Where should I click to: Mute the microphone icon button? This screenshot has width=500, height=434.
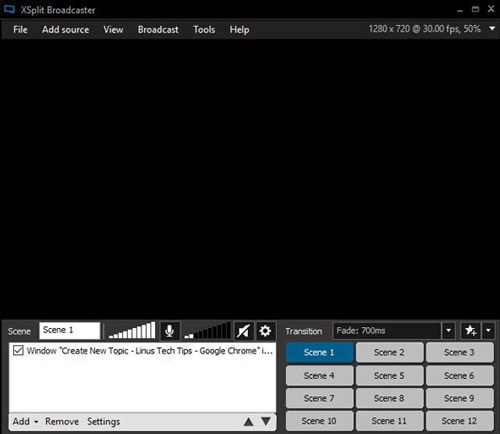click(x=170, y=331)
